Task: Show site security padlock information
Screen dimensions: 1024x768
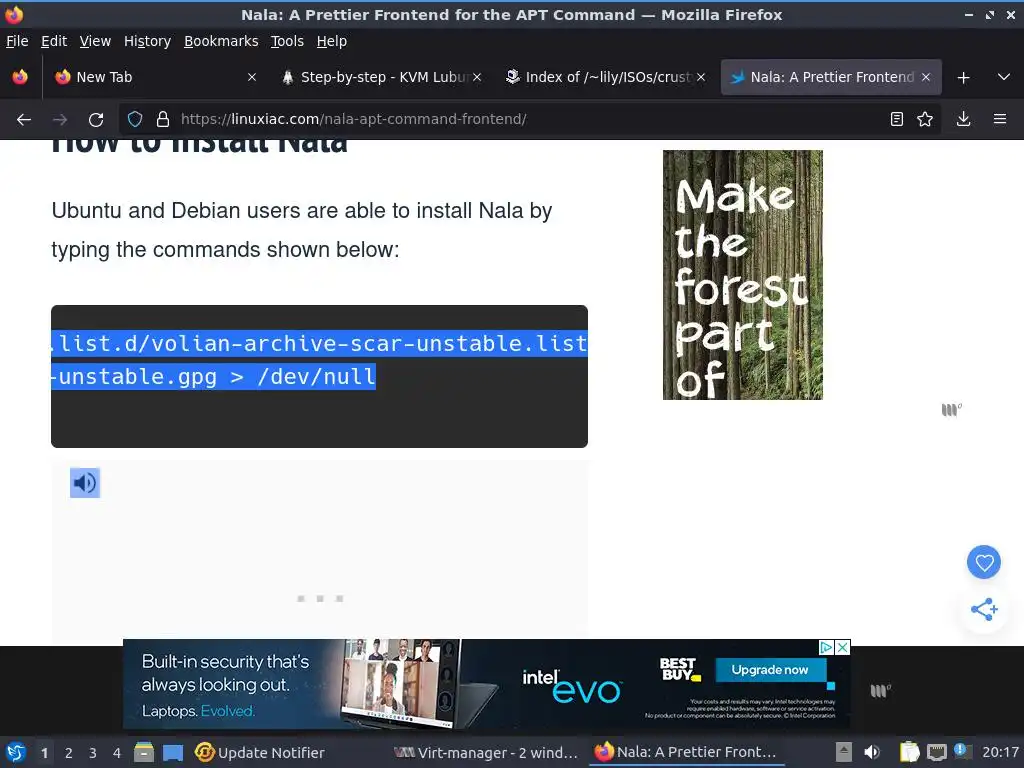Action: tap(163, 119)
